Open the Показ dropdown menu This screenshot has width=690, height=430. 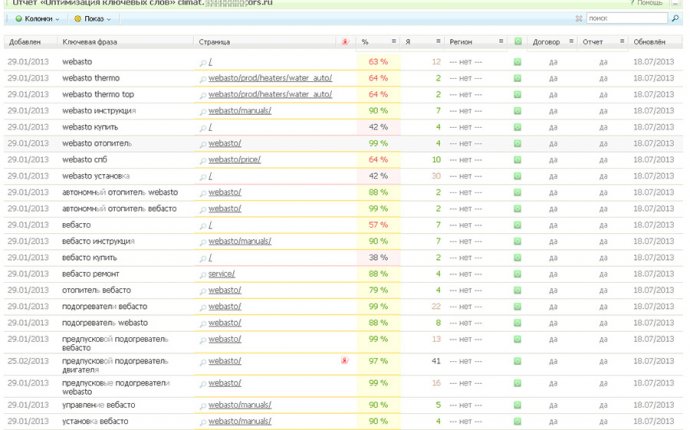92,19
